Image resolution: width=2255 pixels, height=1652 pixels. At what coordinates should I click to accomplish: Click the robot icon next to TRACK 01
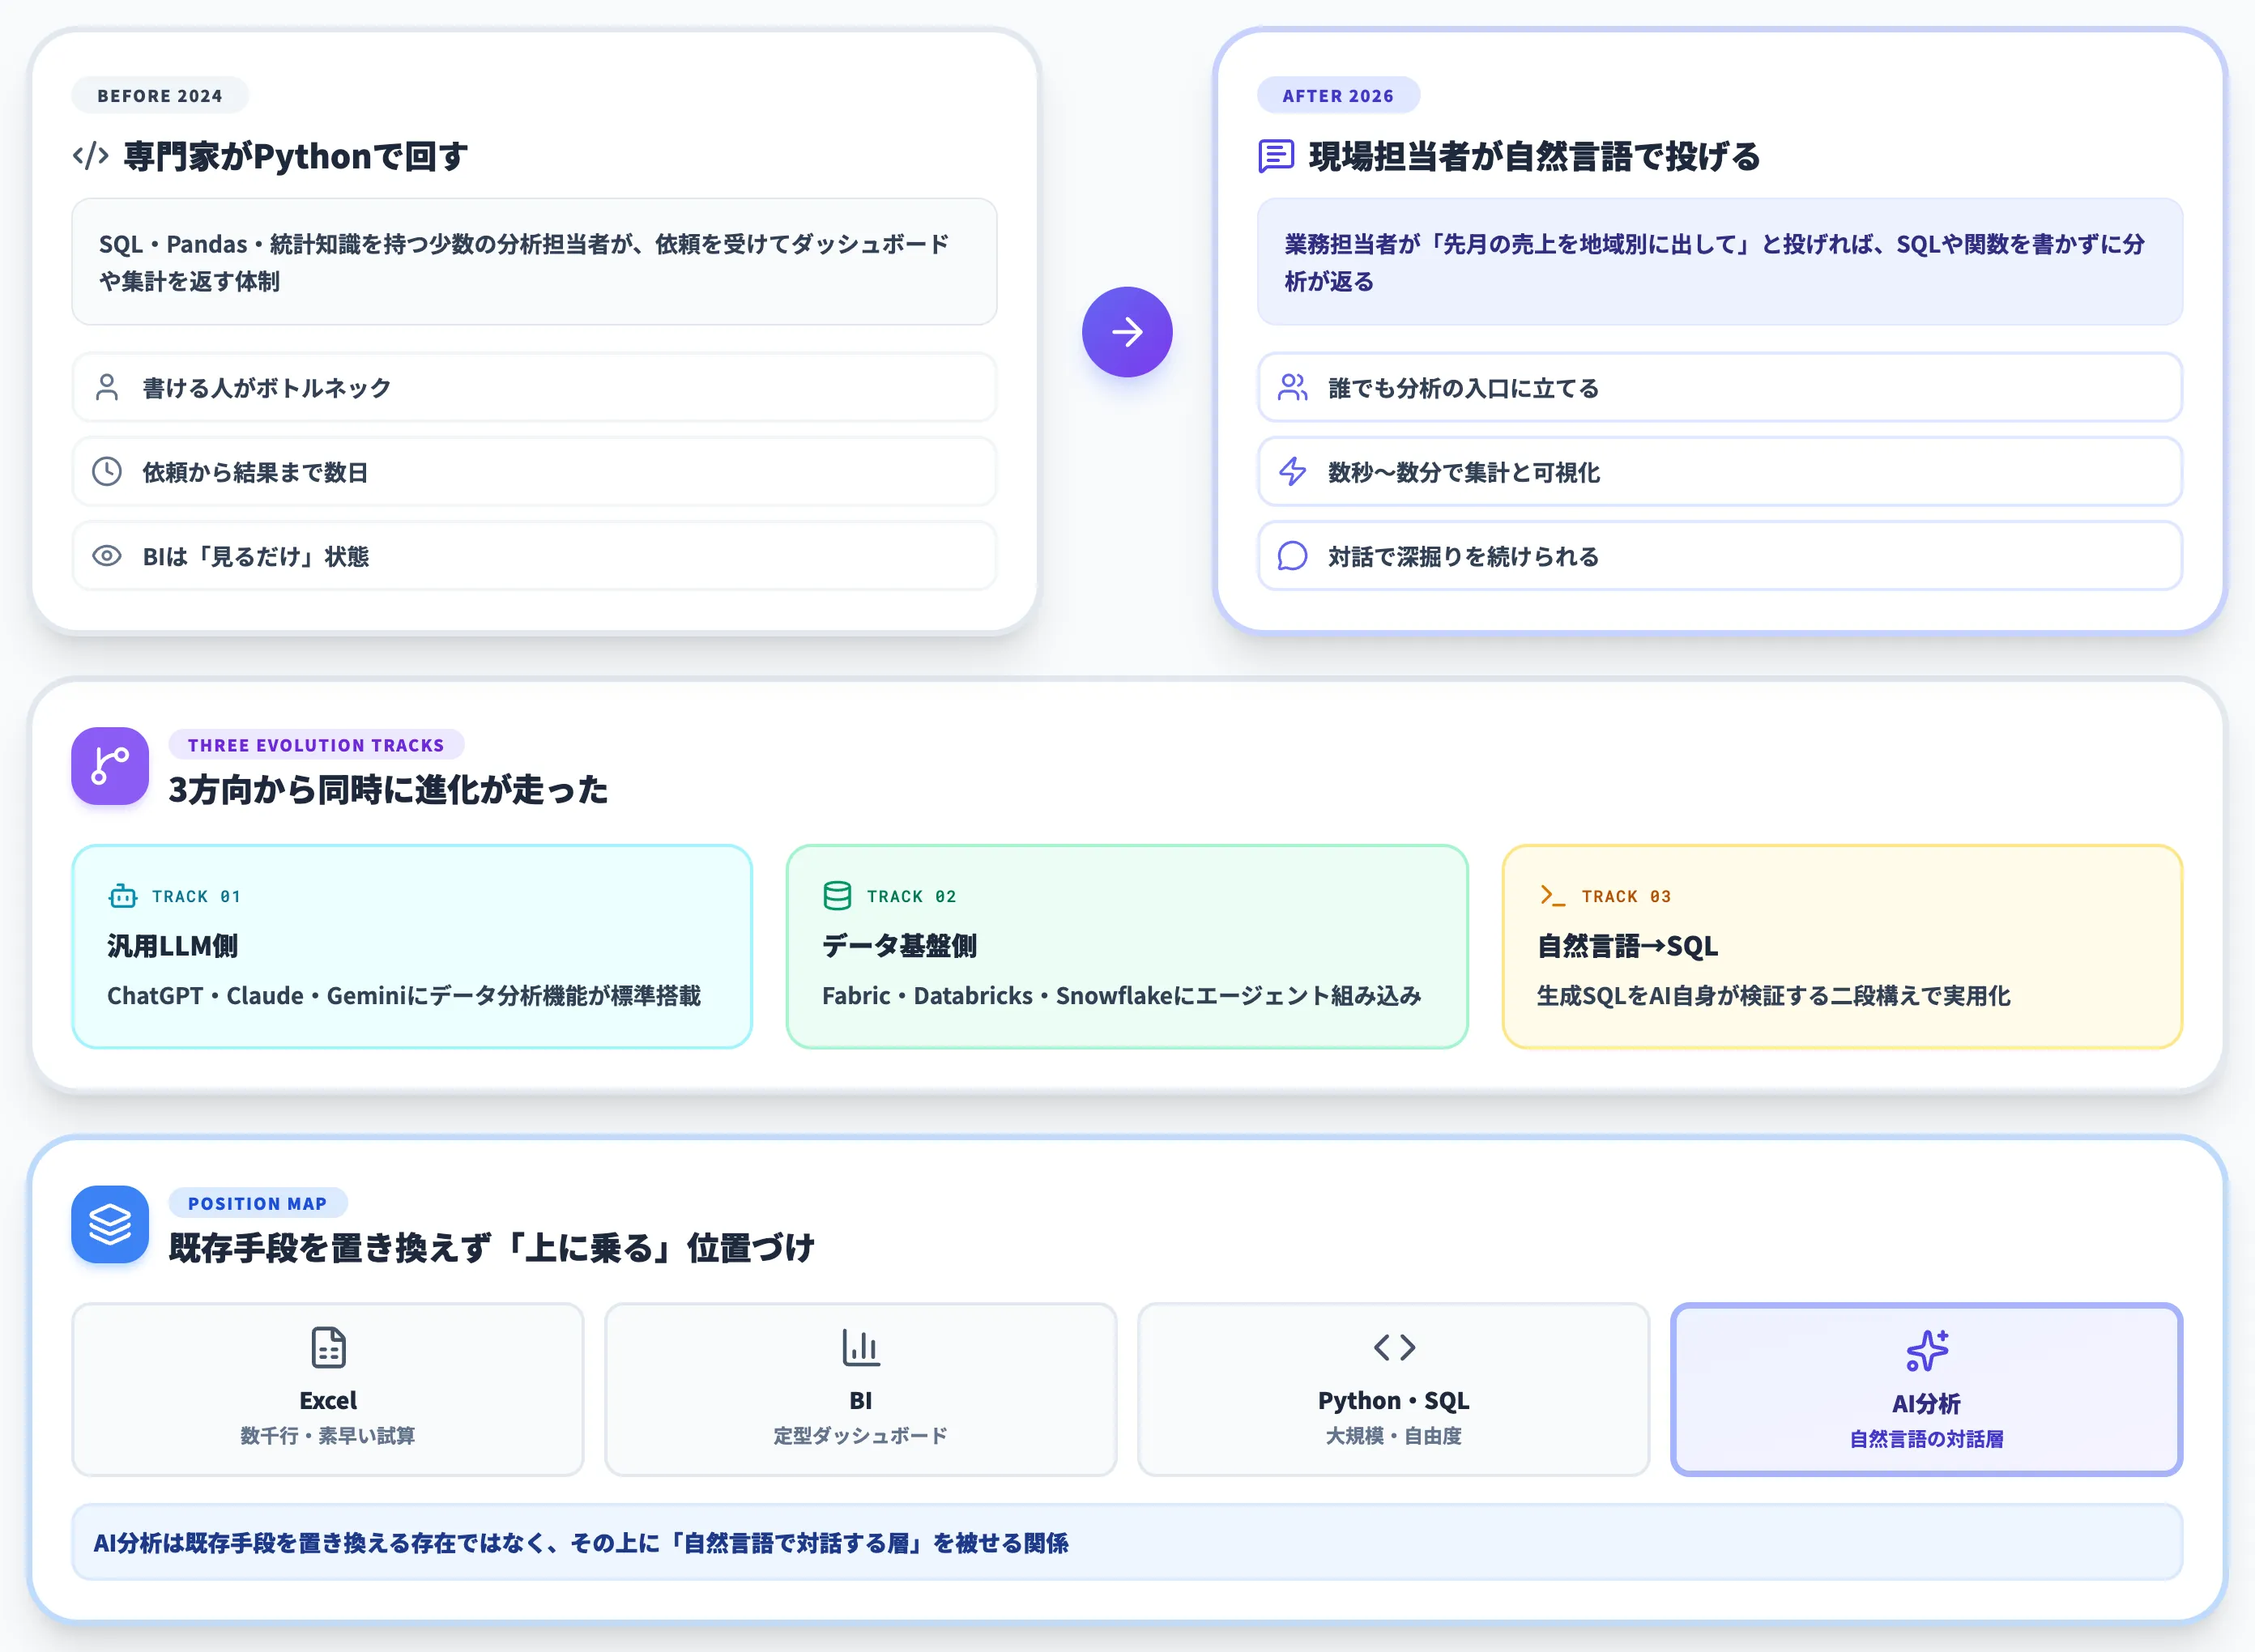point(123,896)
